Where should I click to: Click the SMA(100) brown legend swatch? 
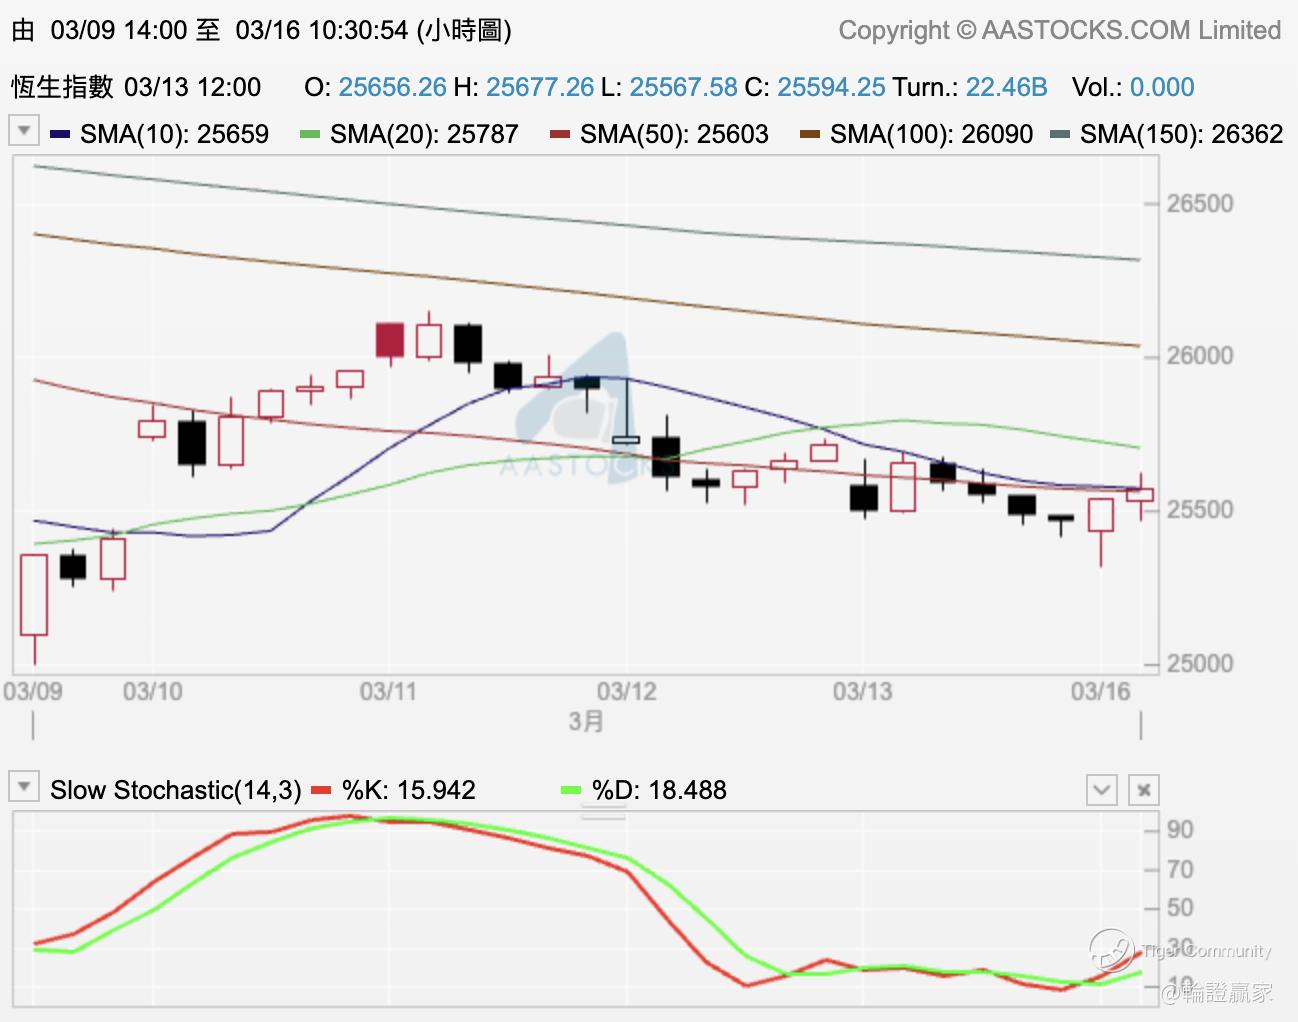tap(810, 134)
